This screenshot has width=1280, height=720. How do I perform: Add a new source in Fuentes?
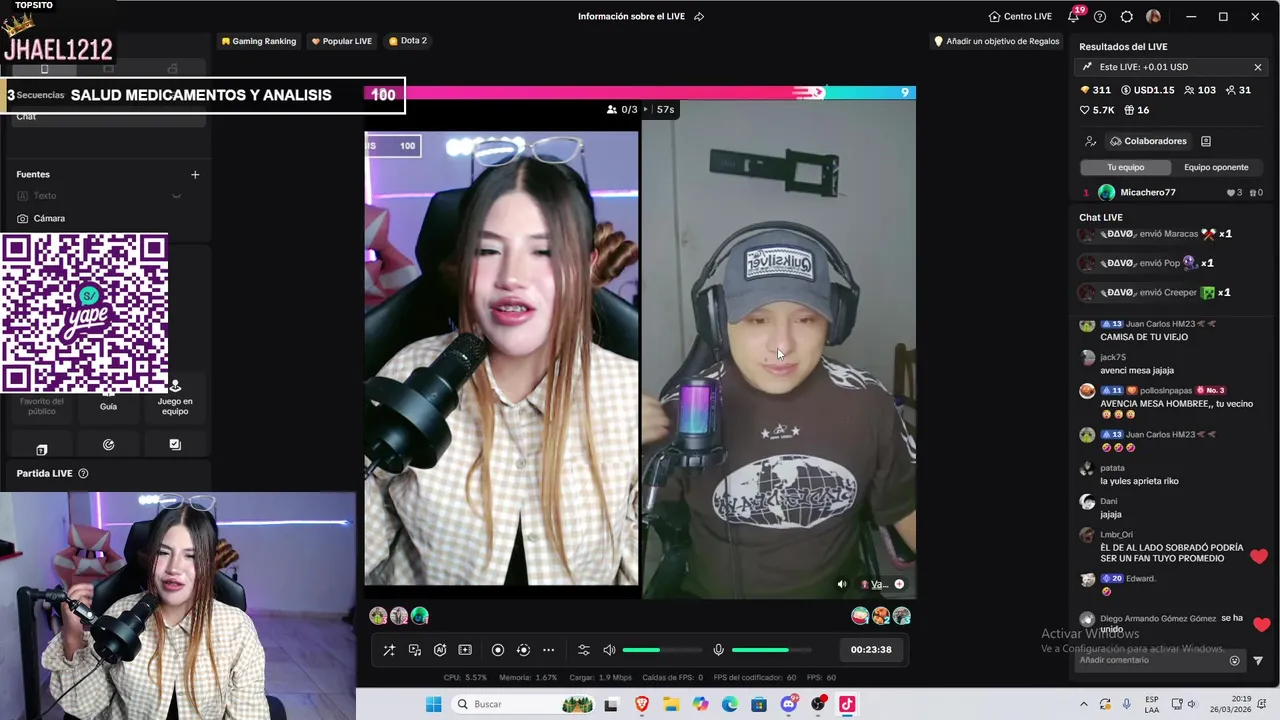(195, 175)
